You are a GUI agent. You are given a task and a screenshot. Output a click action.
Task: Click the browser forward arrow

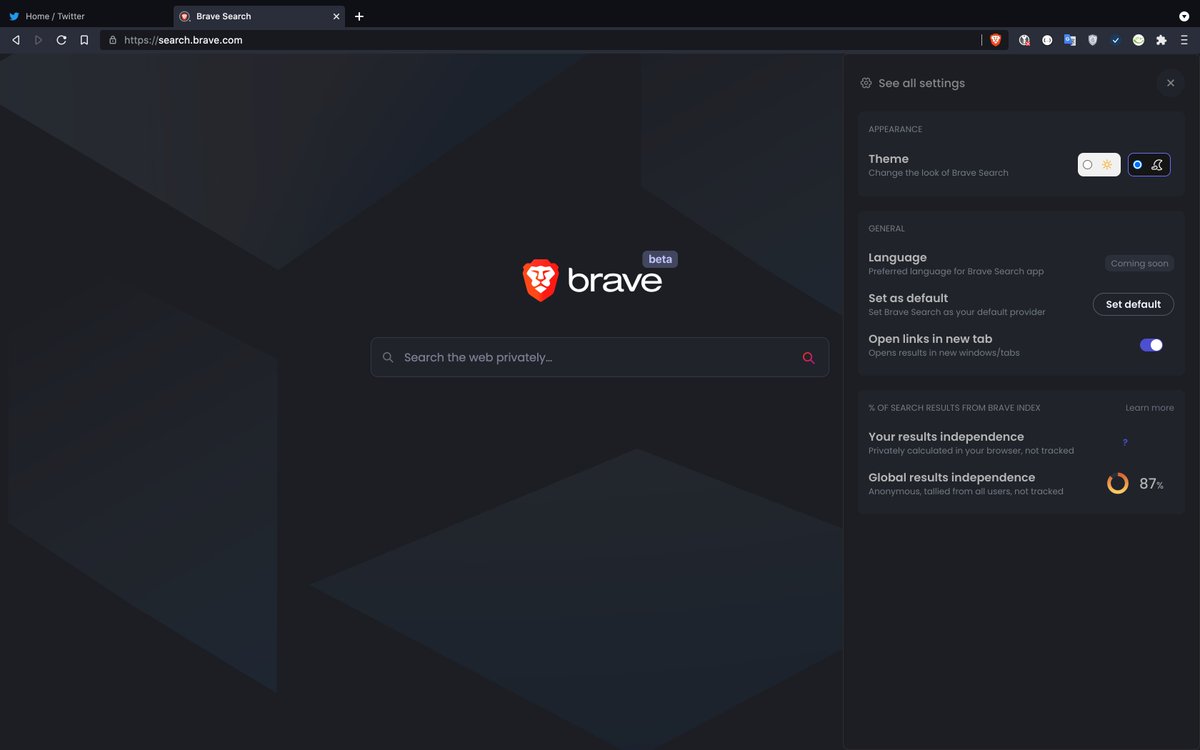tap(39, 40)
